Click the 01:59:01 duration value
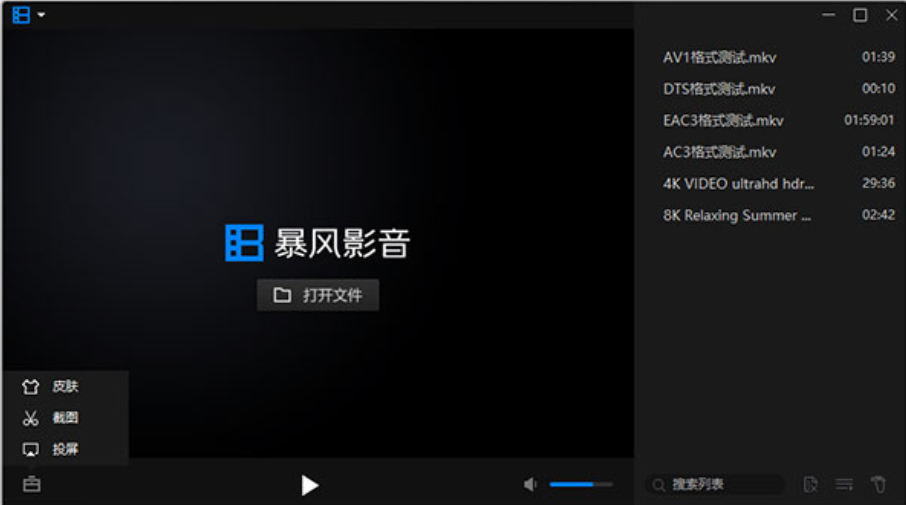The image size is (906, 505). (x=869, y=120)
